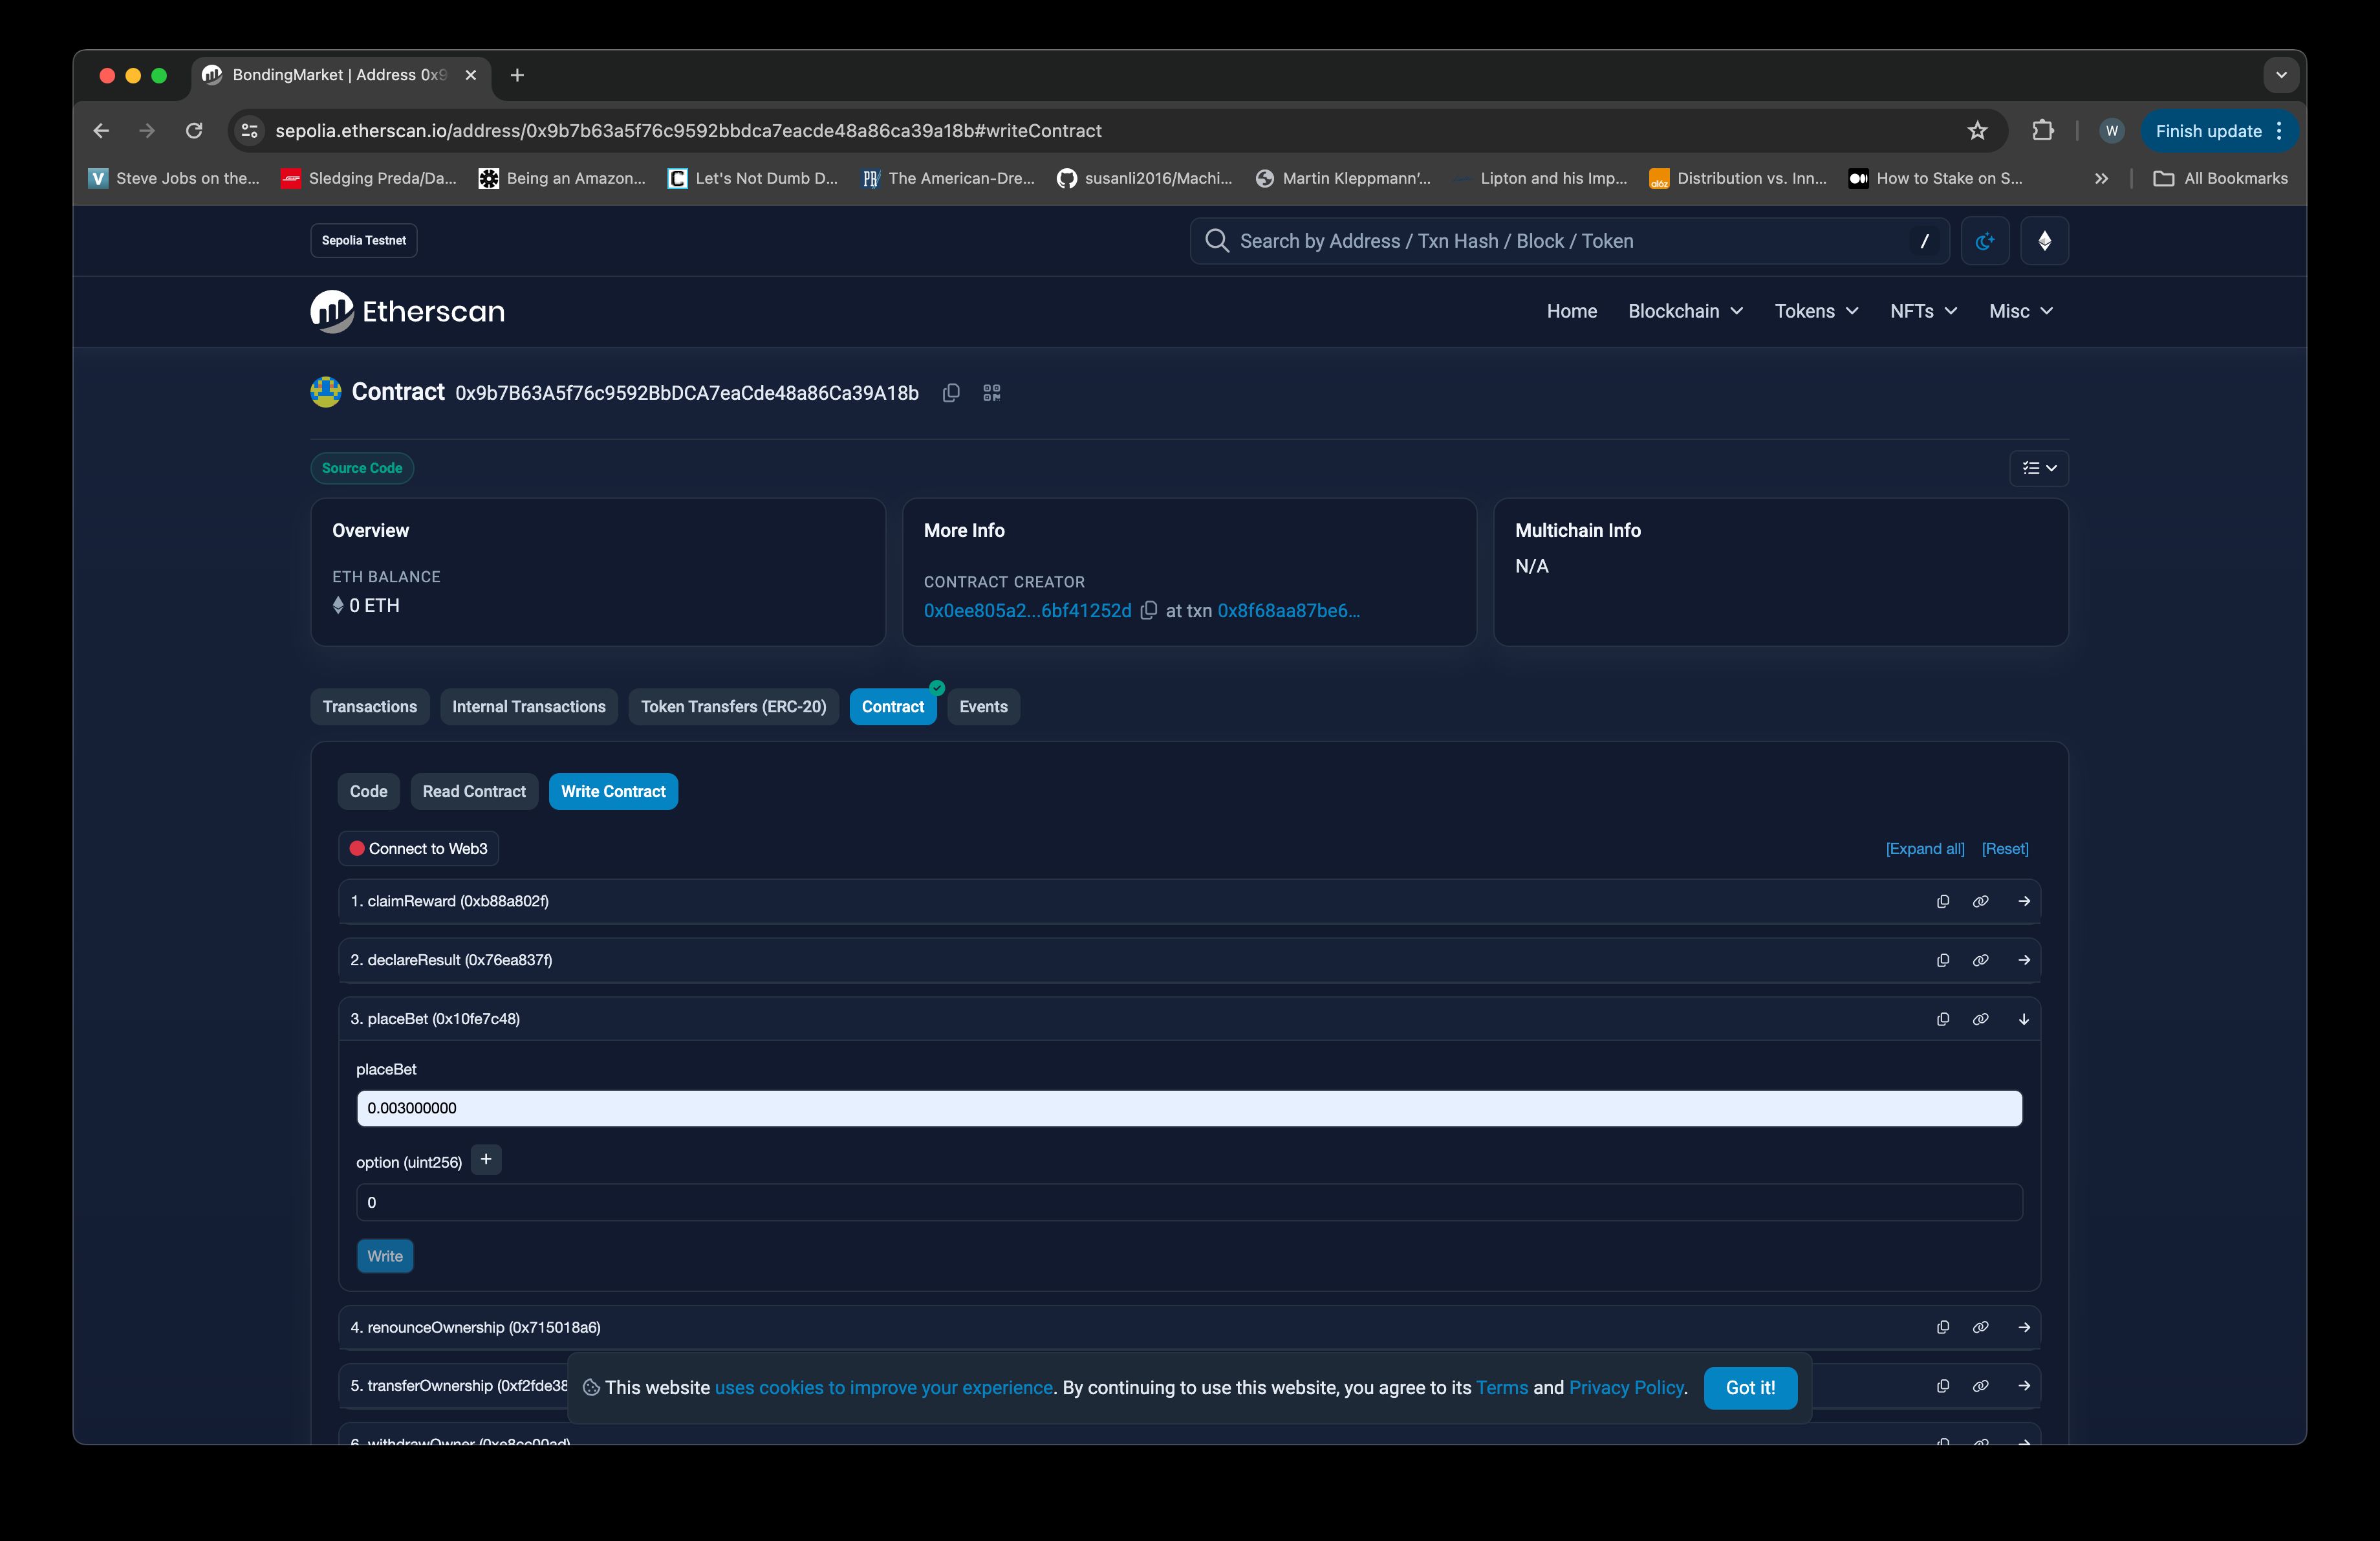The image size is (2380, 1541).
Task: Click the list view icon top right of contract panel
Action: (2039, 467)
